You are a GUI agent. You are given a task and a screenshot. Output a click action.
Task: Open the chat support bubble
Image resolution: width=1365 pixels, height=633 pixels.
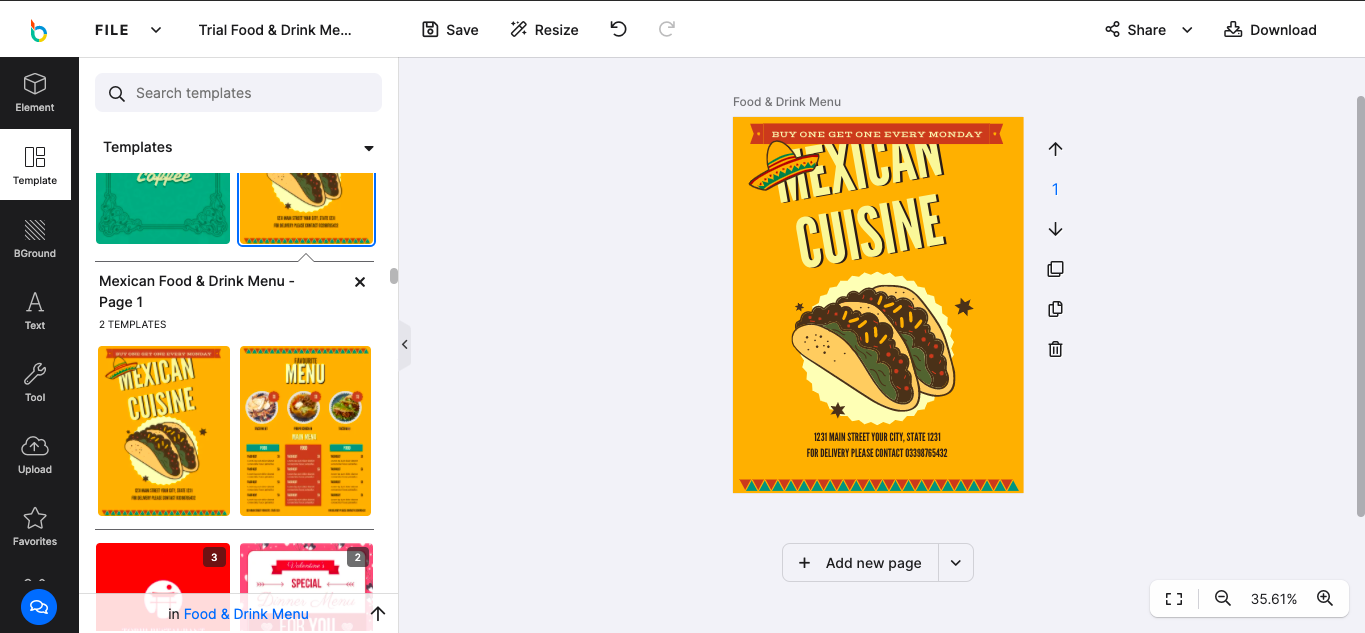39,606
